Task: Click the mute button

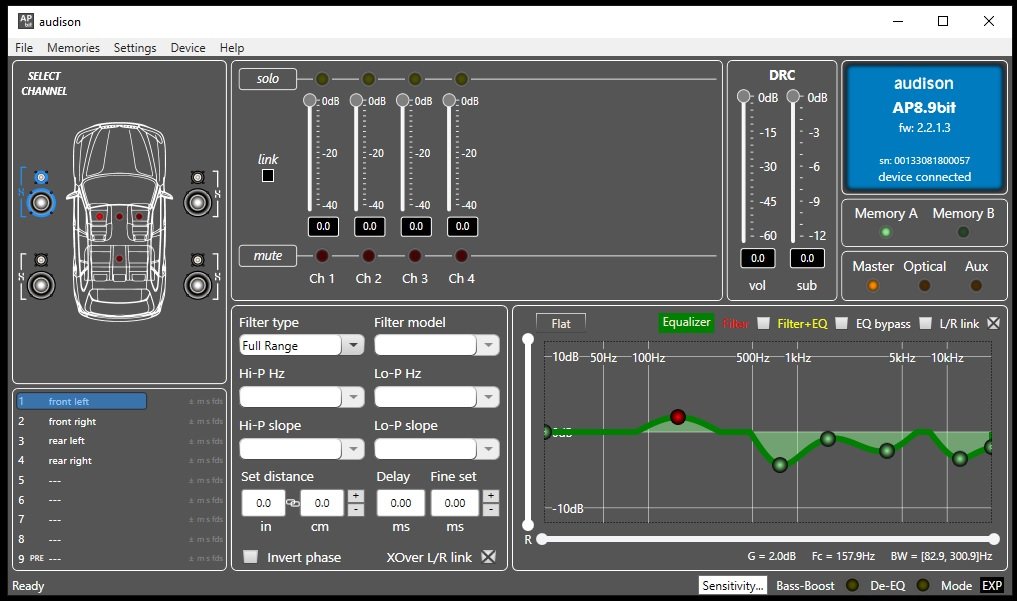Action: click(x=268, y=256)
